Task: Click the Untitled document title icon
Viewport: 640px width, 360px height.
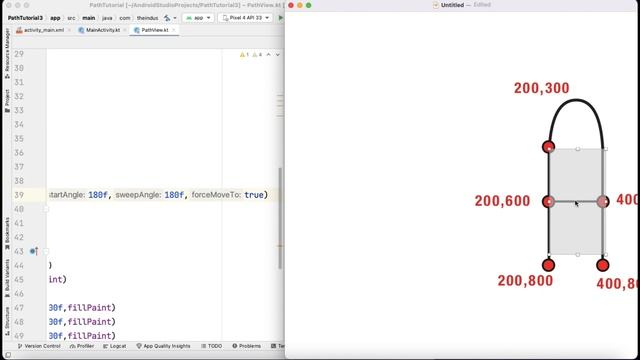Action: click(x=436, y=5)
